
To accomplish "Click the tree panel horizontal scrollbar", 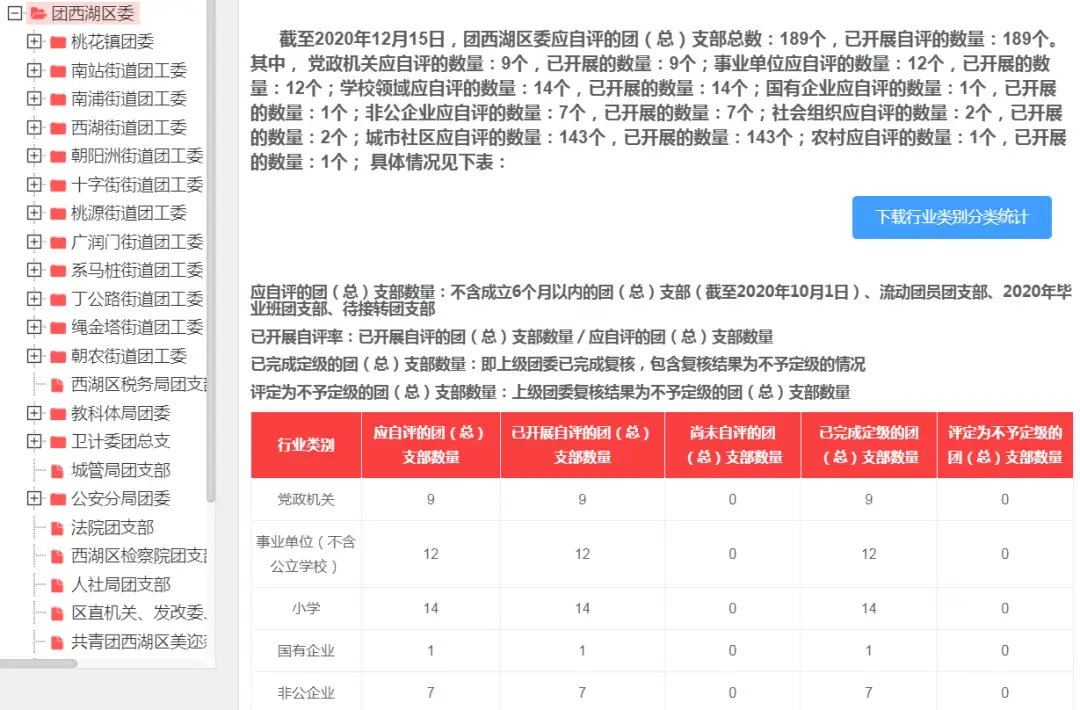I will (38, 663).
